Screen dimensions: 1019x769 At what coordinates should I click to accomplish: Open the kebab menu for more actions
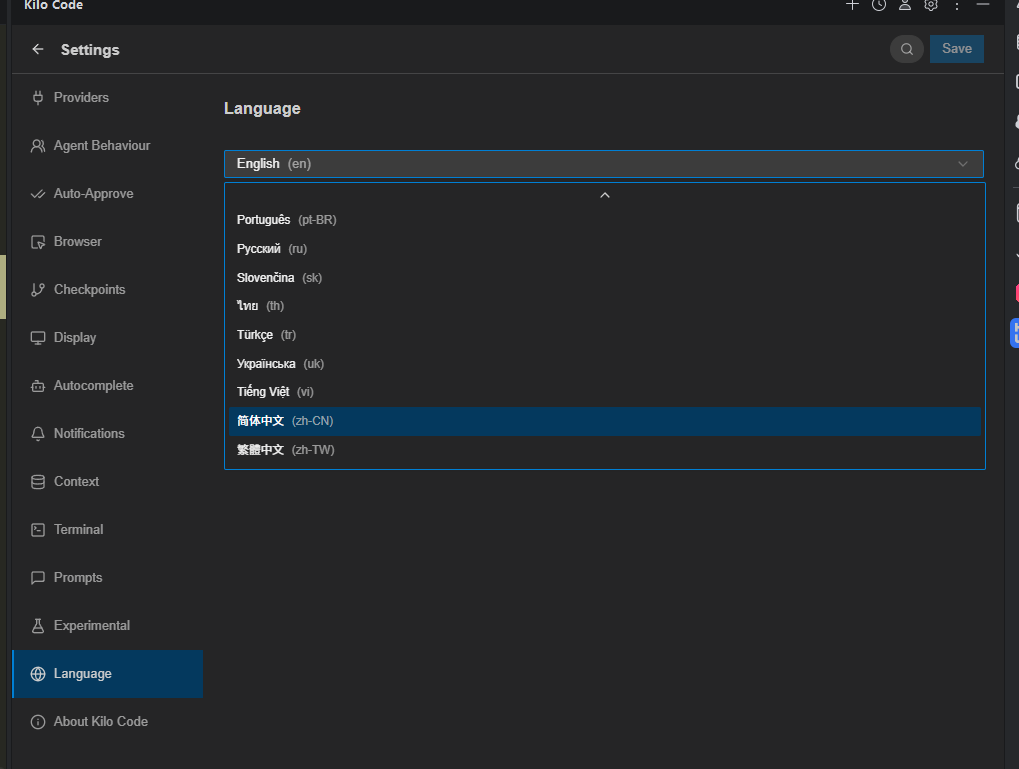coord(956,6)
